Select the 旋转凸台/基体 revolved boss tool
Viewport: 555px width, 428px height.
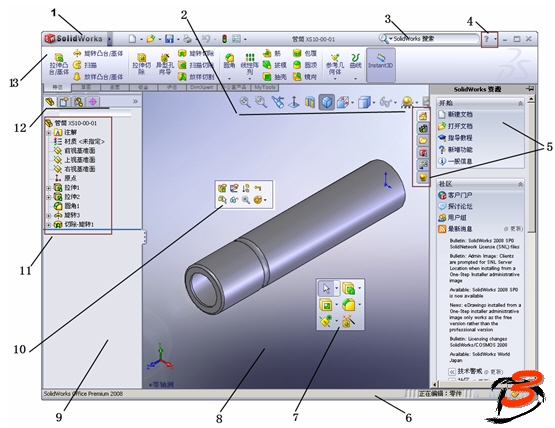[98, 53]
